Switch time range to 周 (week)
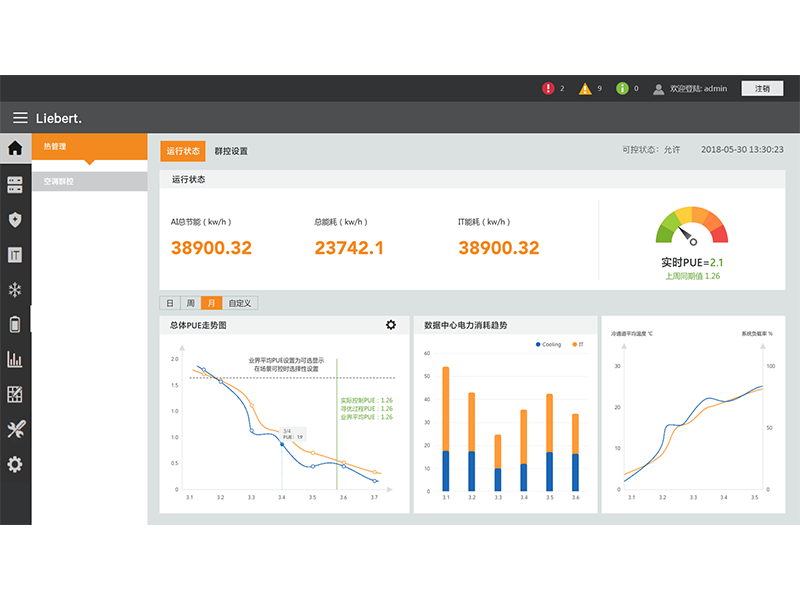 pos(190,303)
